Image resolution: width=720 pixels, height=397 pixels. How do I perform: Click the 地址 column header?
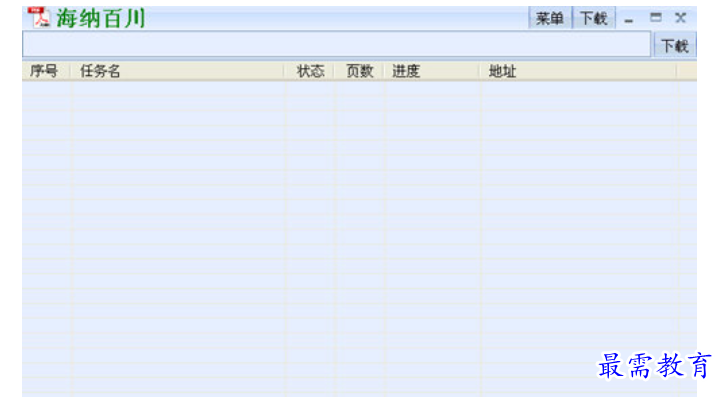(578, 71)
